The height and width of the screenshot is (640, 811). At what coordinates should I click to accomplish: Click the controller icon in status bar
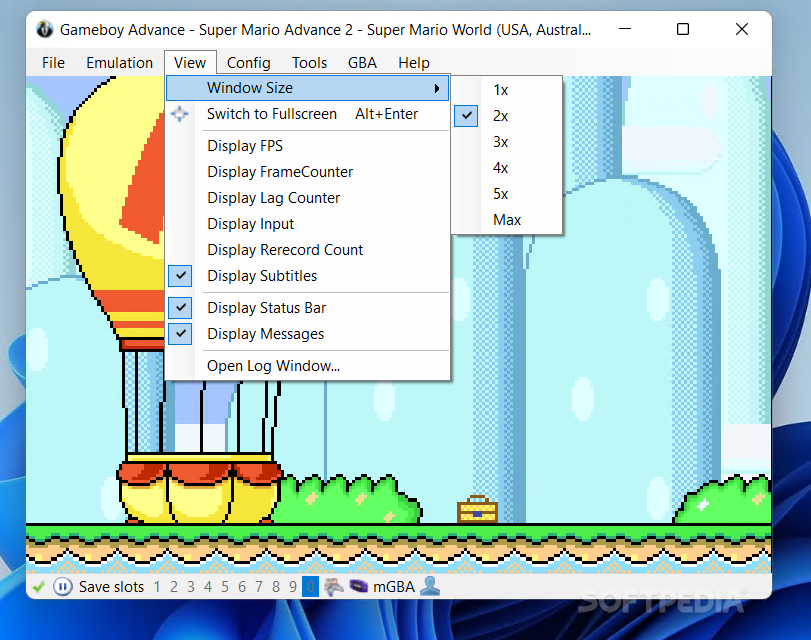(334, 587)
